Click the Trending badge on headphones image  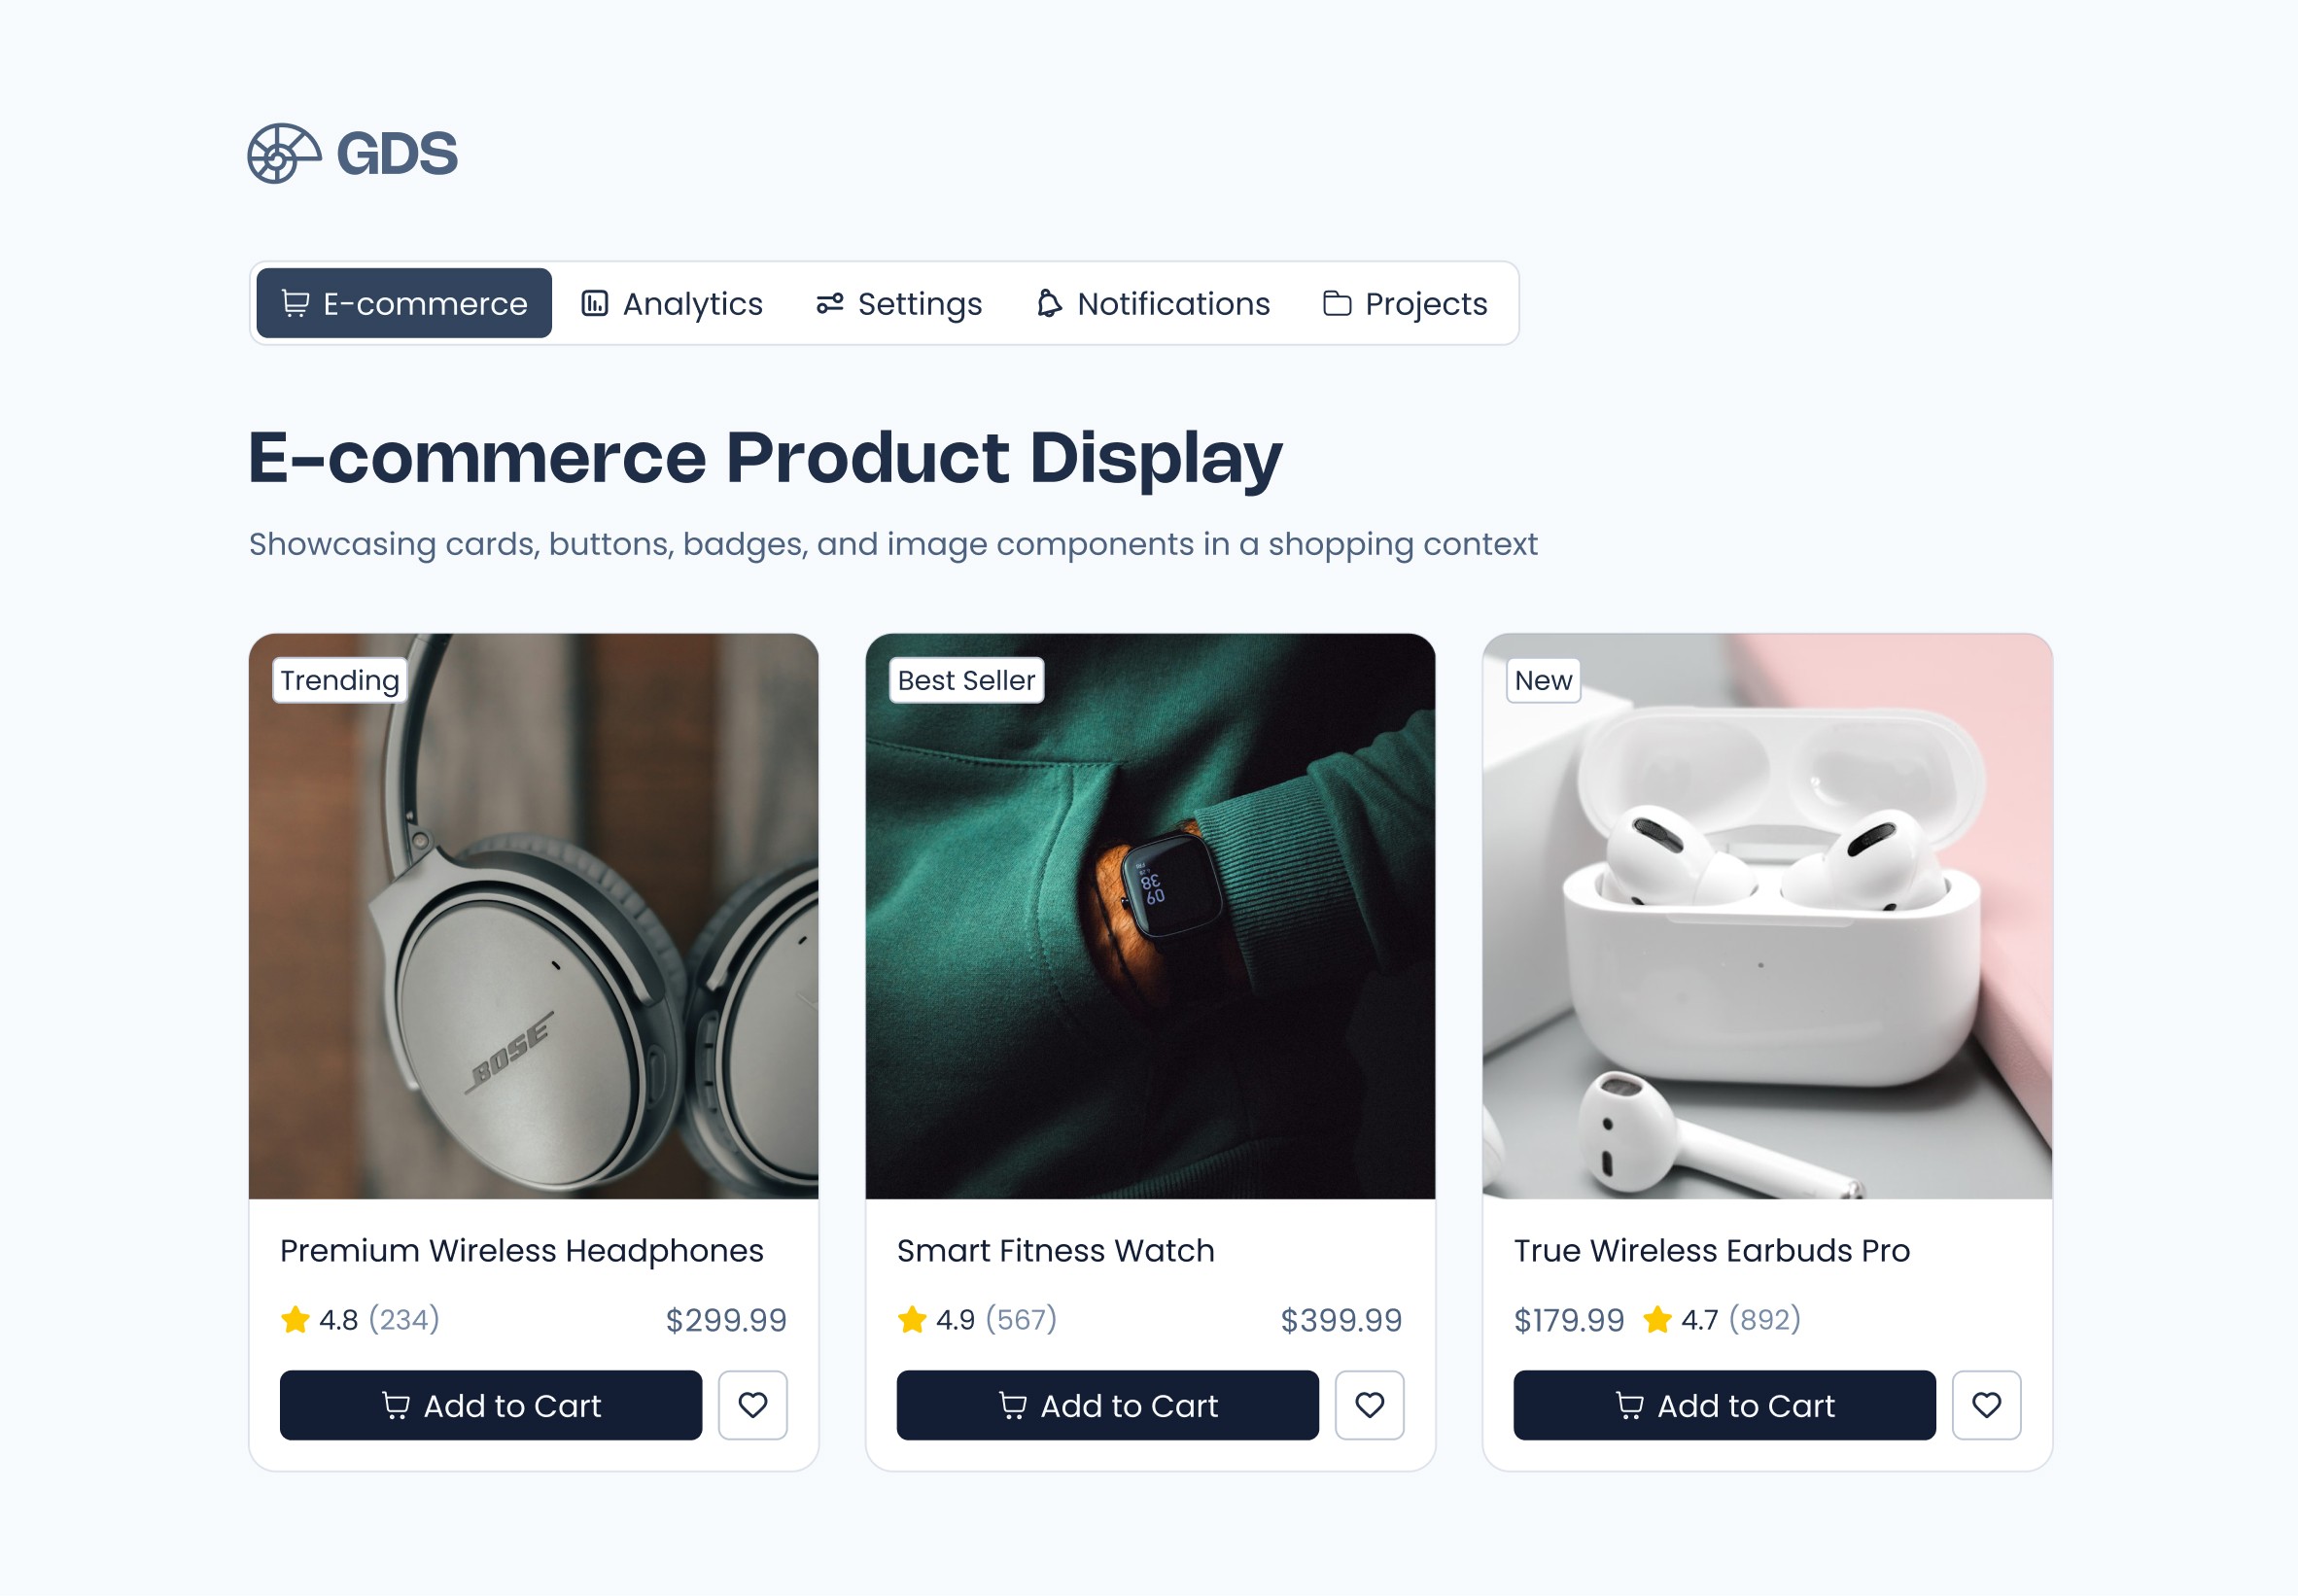coord(340,680)
